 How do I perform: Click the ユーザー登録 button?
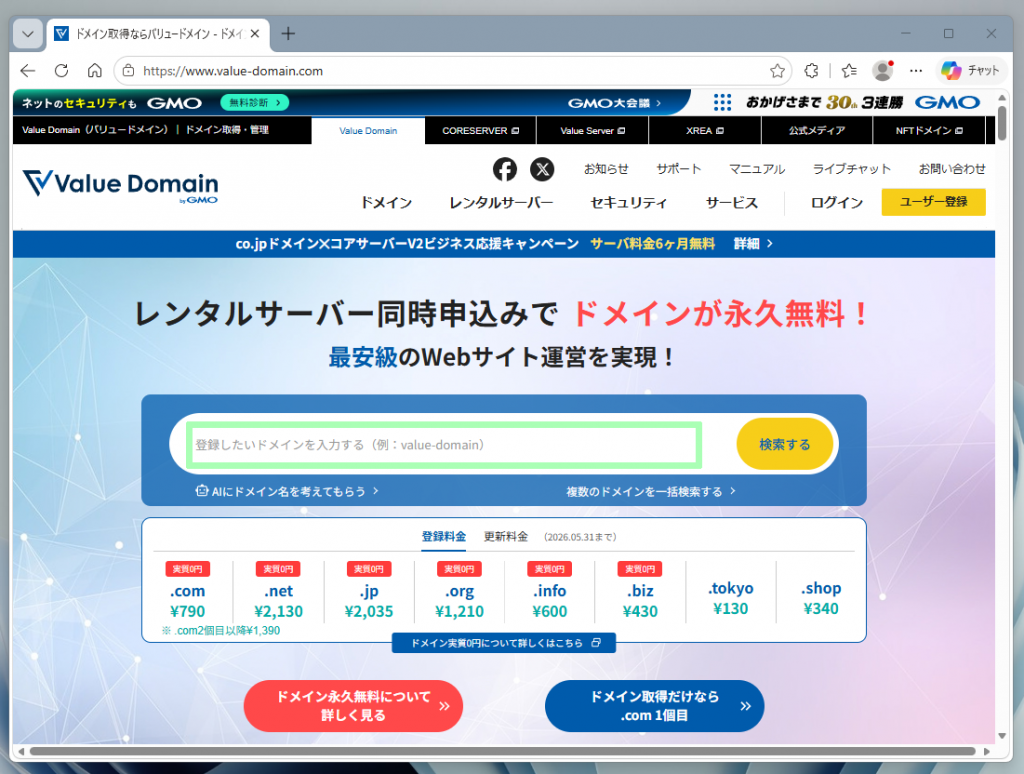coord(933,202)
